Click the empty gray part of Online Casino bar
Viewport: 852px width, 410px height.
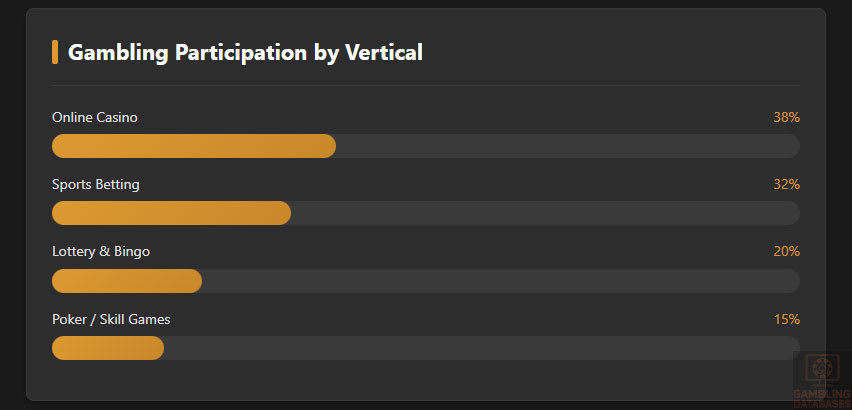click(567, 146)
